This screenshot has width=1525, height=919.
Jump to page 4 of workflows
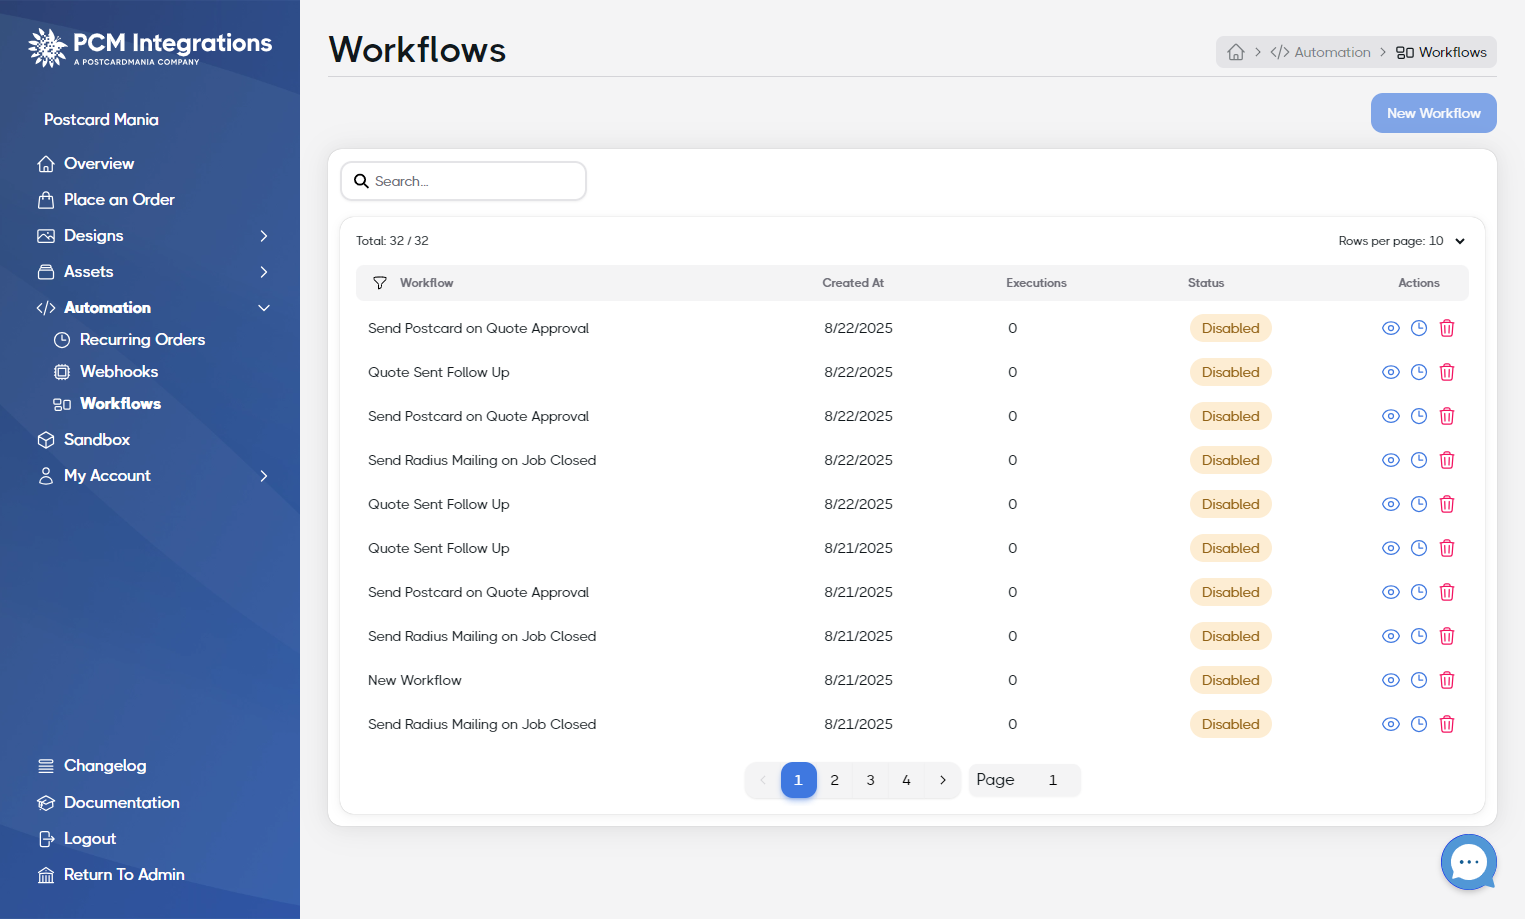[906, 780]
